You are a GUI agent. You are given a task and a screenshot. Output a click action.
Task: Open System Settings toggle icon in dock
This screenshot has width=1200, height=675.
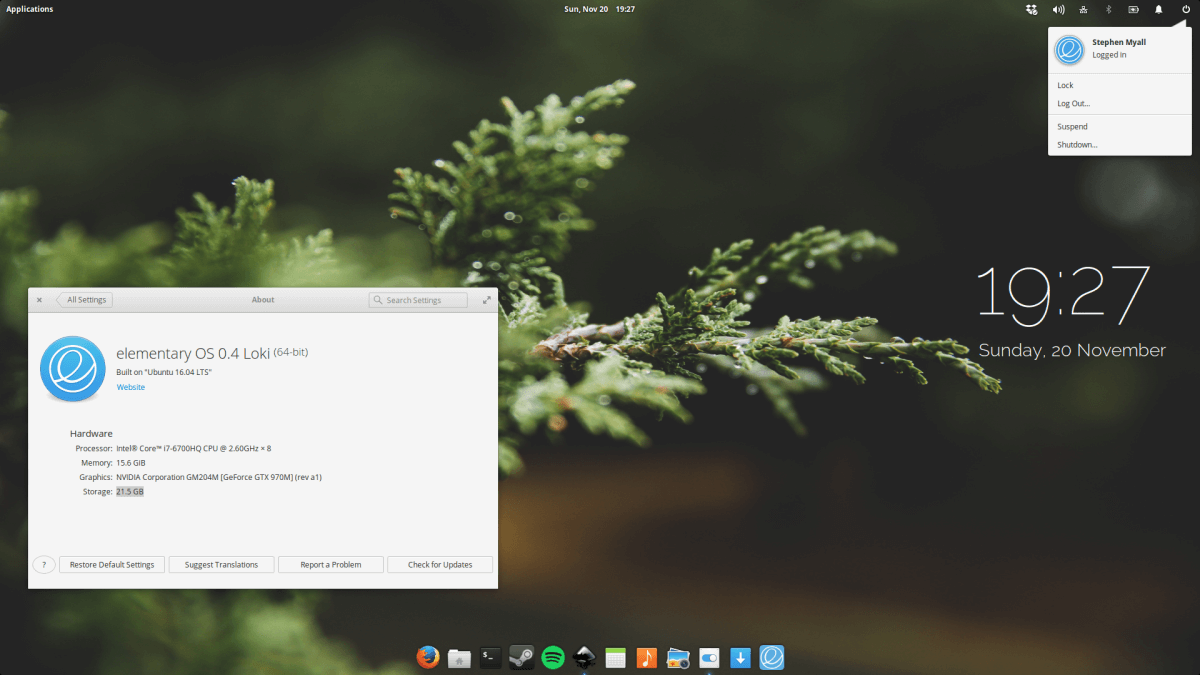(709, 657)
